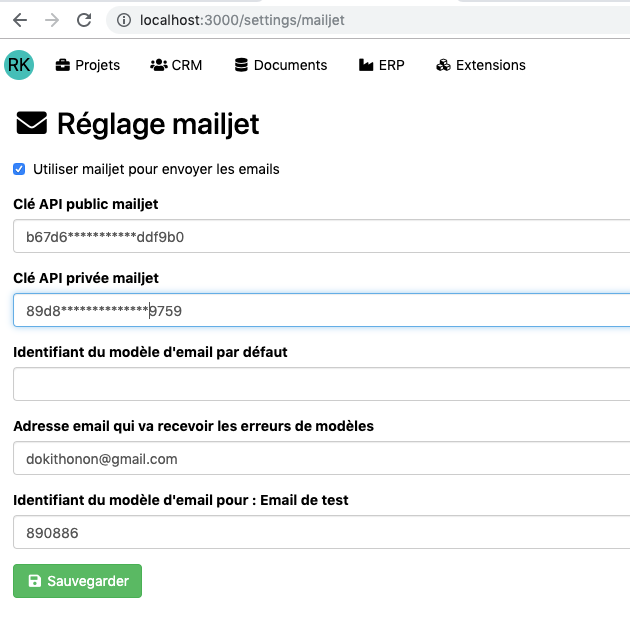The width and height of the screenshot is (630, 638).
Task: Open the Extensions menu
Action: tap(490, 65)
